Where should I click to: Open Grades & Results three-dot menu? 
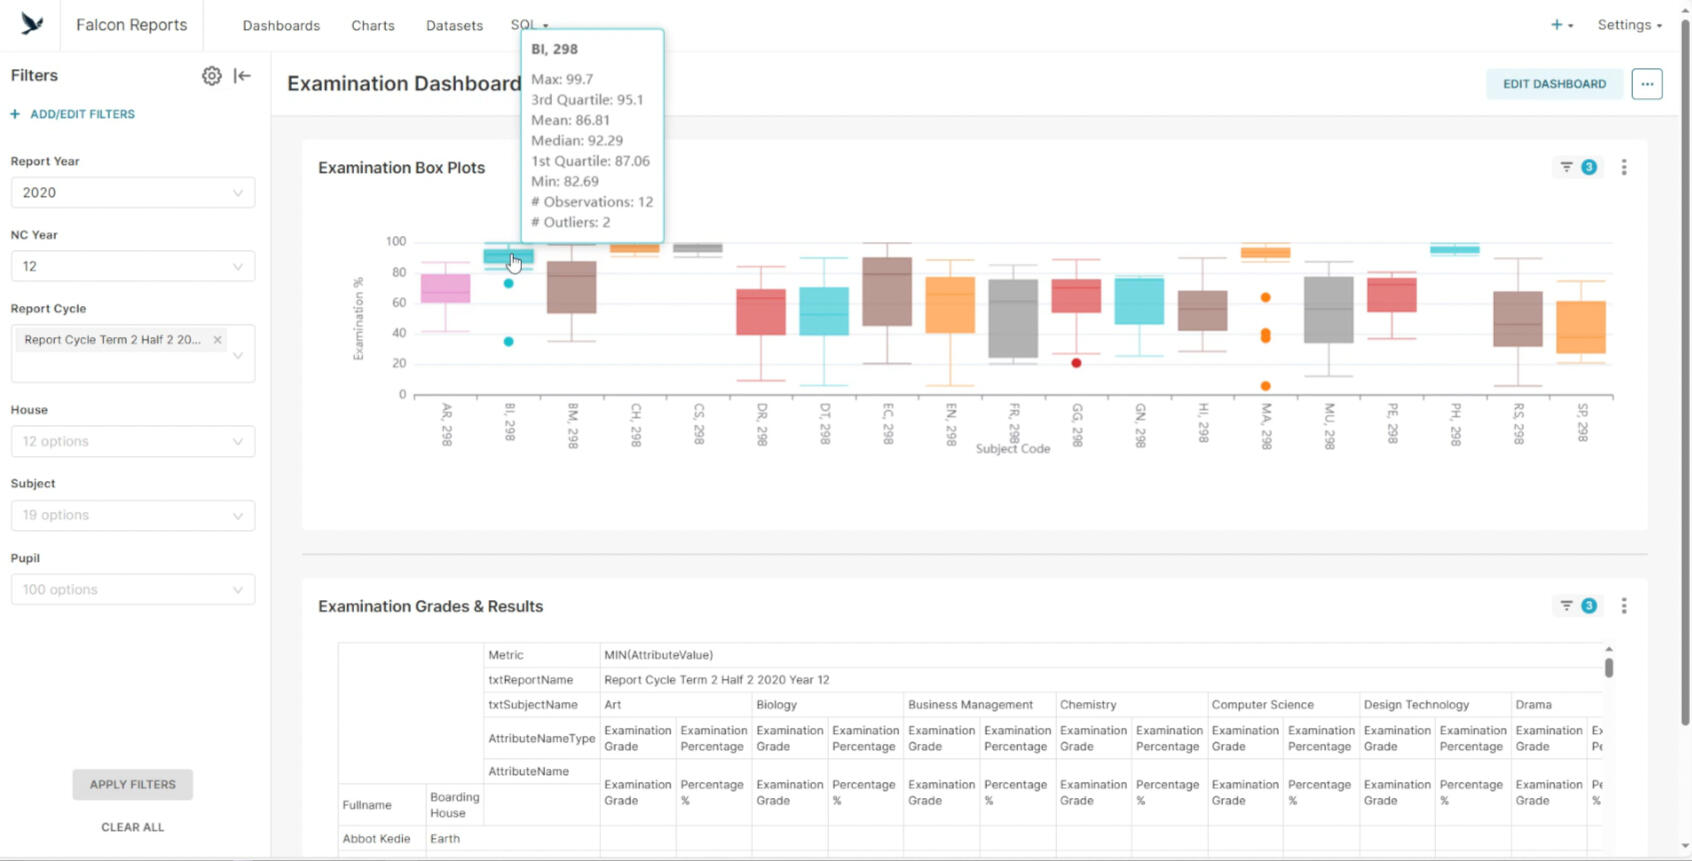coord(1623,606)
